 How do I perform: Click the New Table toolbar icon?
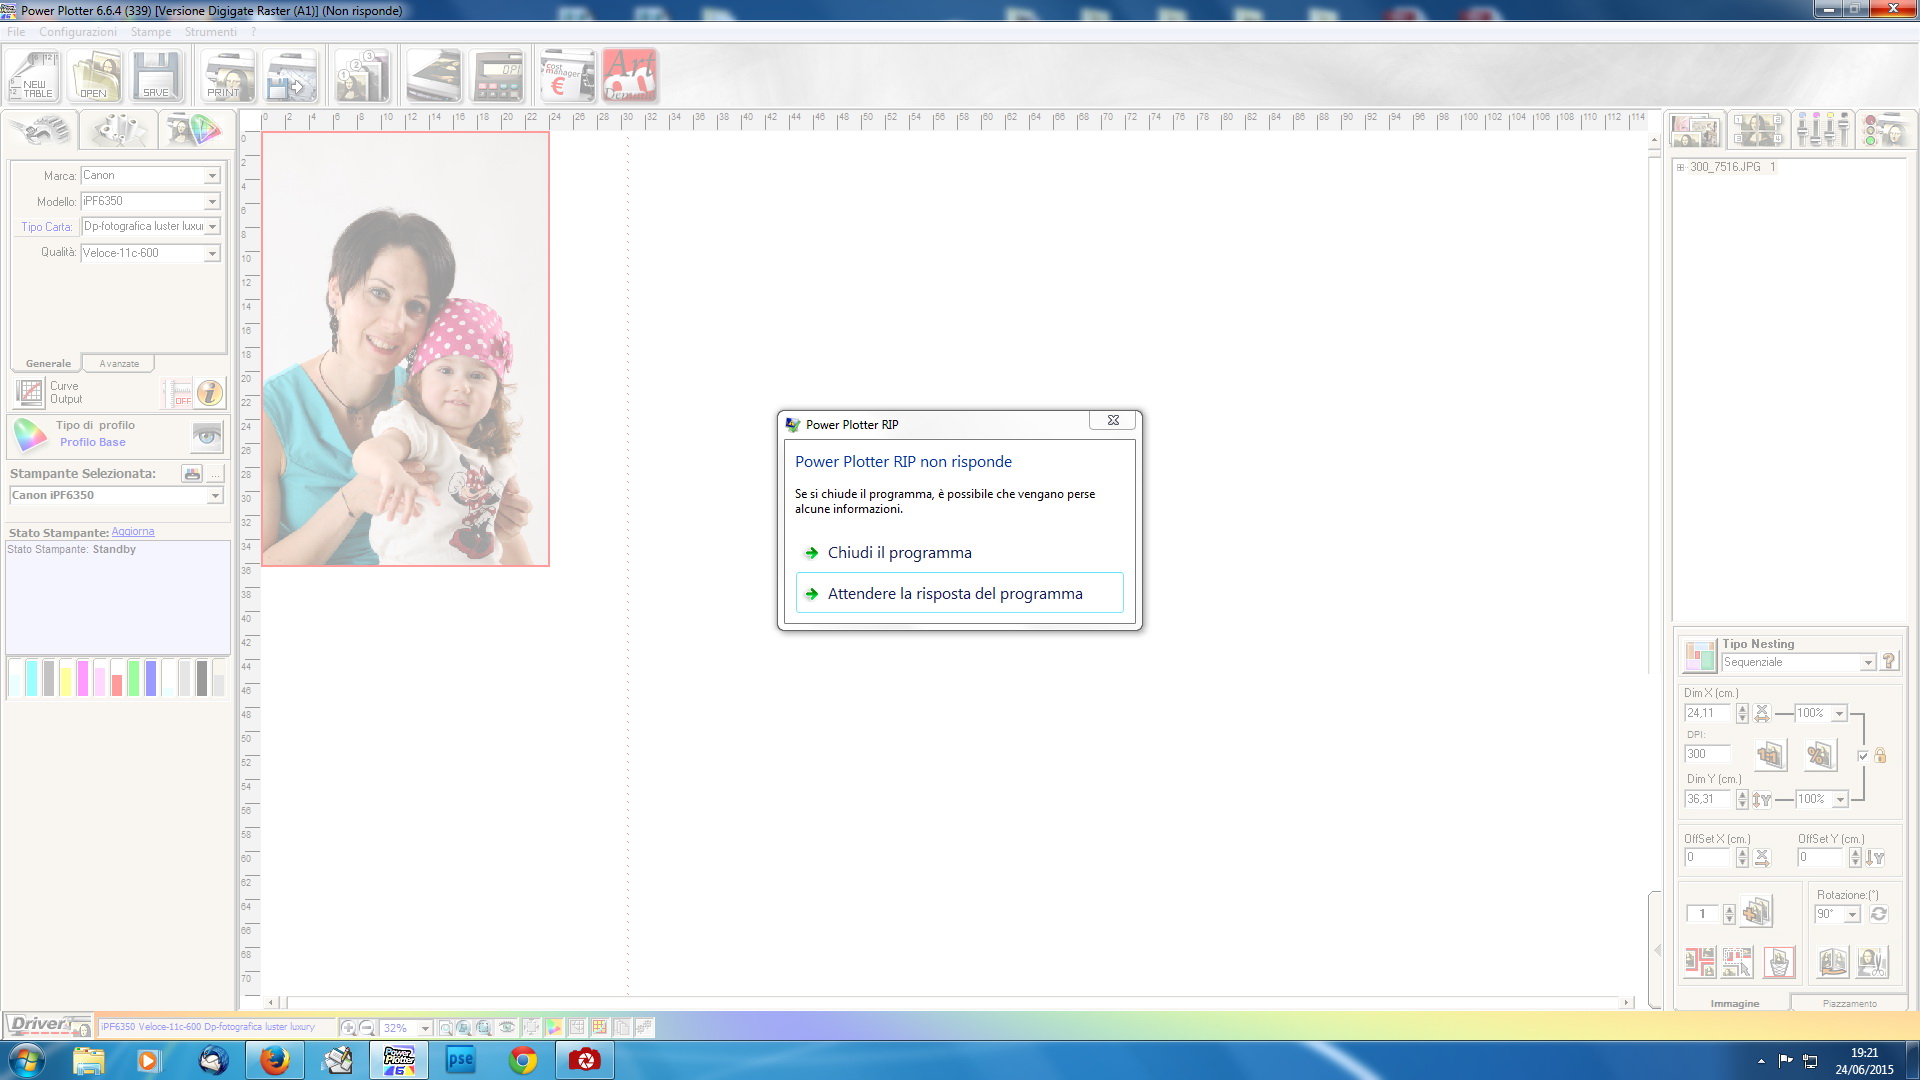pyautogui.click(x=34, y=76)
